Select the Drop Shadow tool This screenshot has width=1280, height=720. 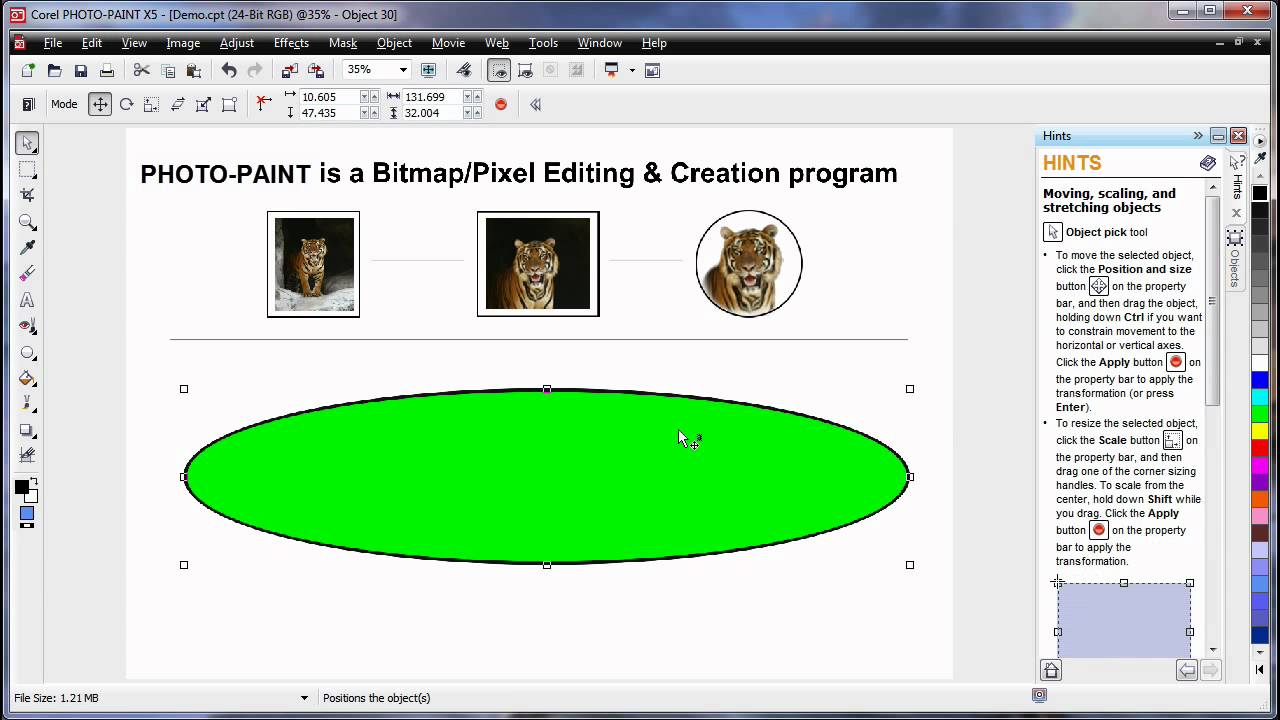click(x=28, y=430)
